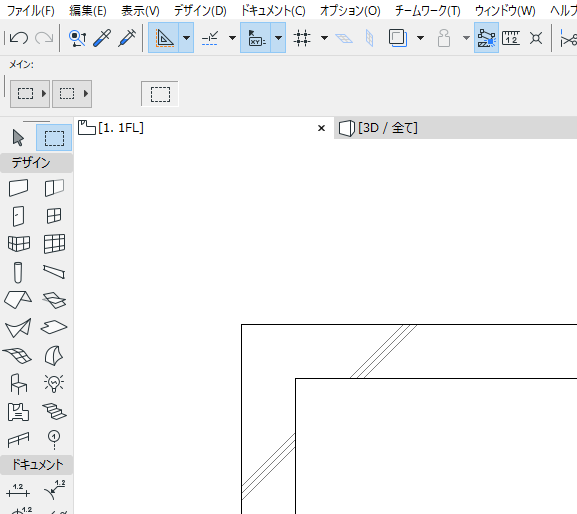Toggle the snap guides icon
Viewport: 577px width, 514px height.
[x=210, y=38]
